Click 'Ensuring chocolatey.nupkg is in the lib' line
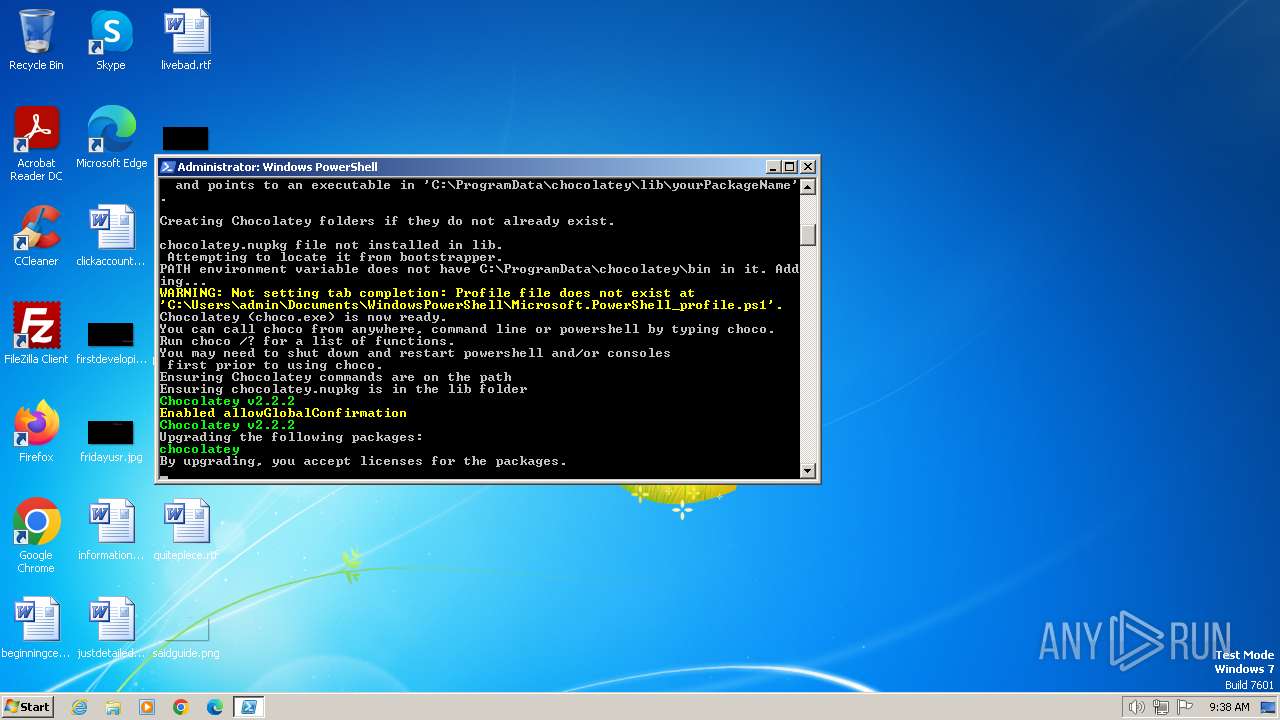The width and height of the screenshot is (1280, 720). click(x=343, y=389)
